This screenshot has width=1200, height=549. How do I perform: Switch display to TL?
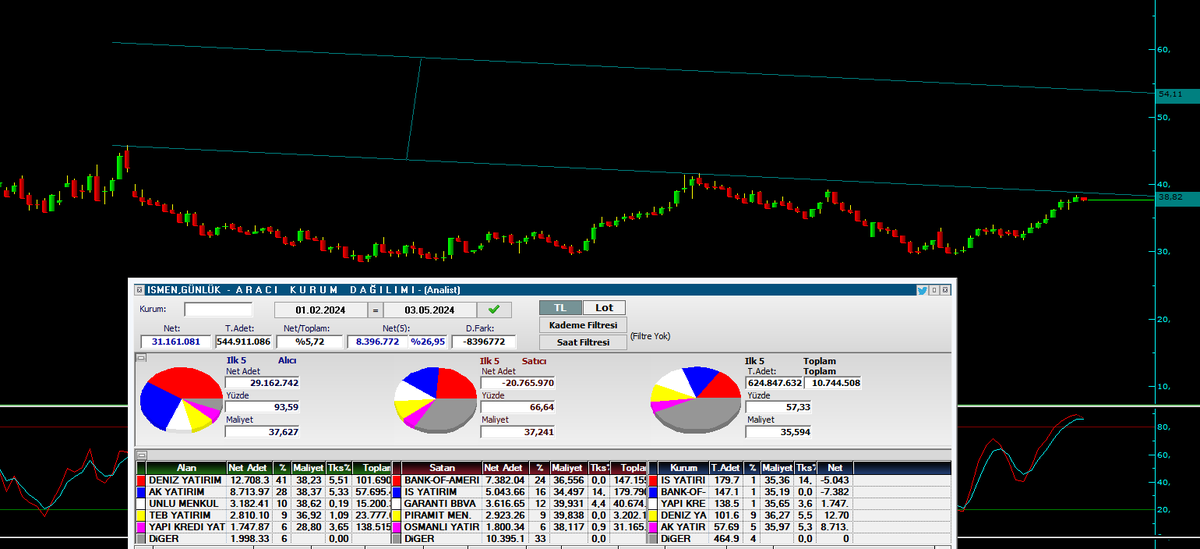pyautogui.click(x=559, y=308)
